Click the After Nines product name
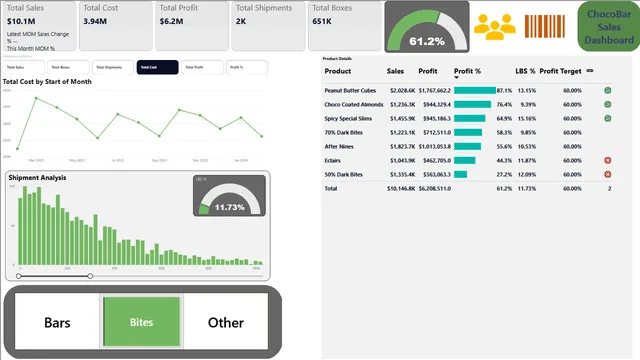Image resolution: width=640 pixels, height=360 pixels. 339,147
